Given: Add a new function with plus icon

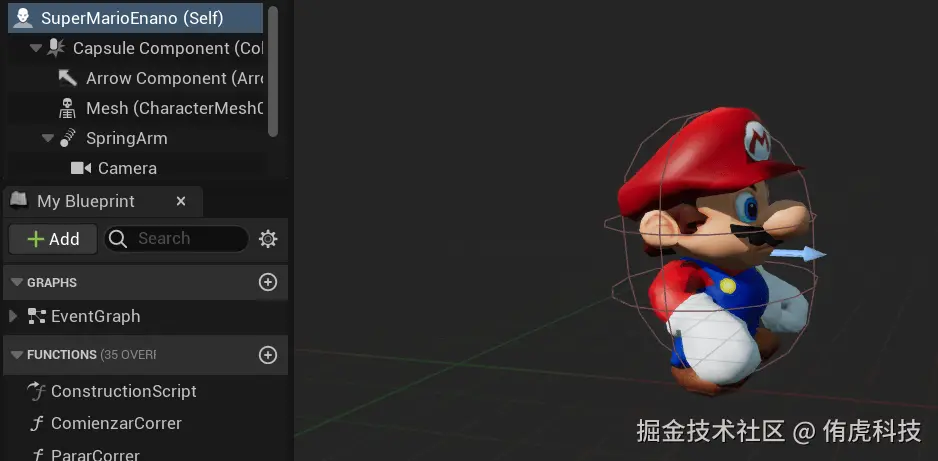Looking at the screenshot, I should 268,355.
